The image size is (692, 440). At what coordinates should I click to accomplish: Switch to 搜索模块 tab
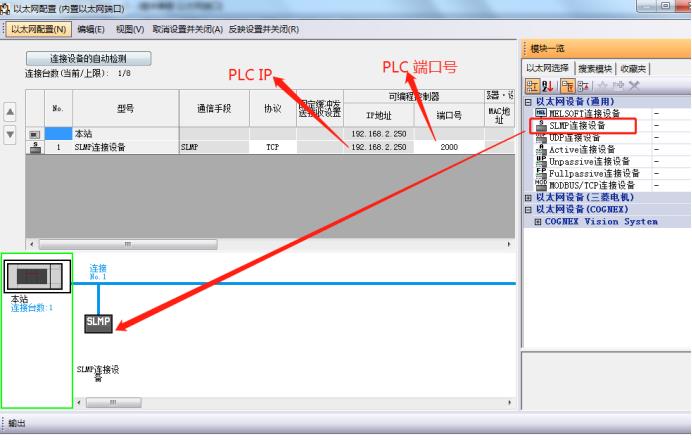[594, 68]
